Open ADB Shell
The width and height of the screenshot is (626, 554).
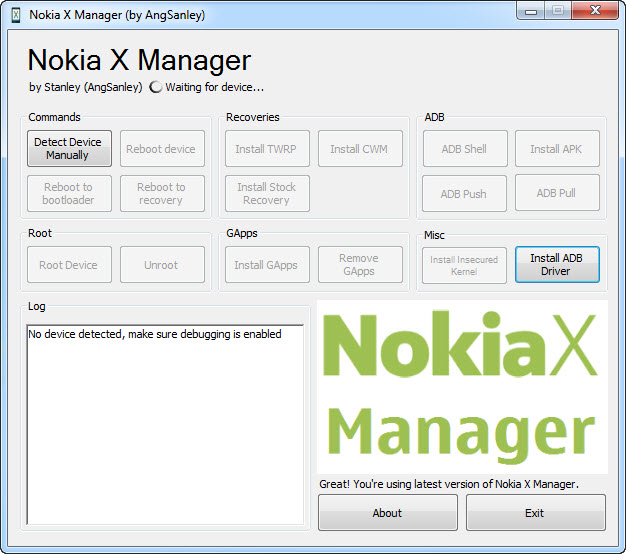point(465,148)
